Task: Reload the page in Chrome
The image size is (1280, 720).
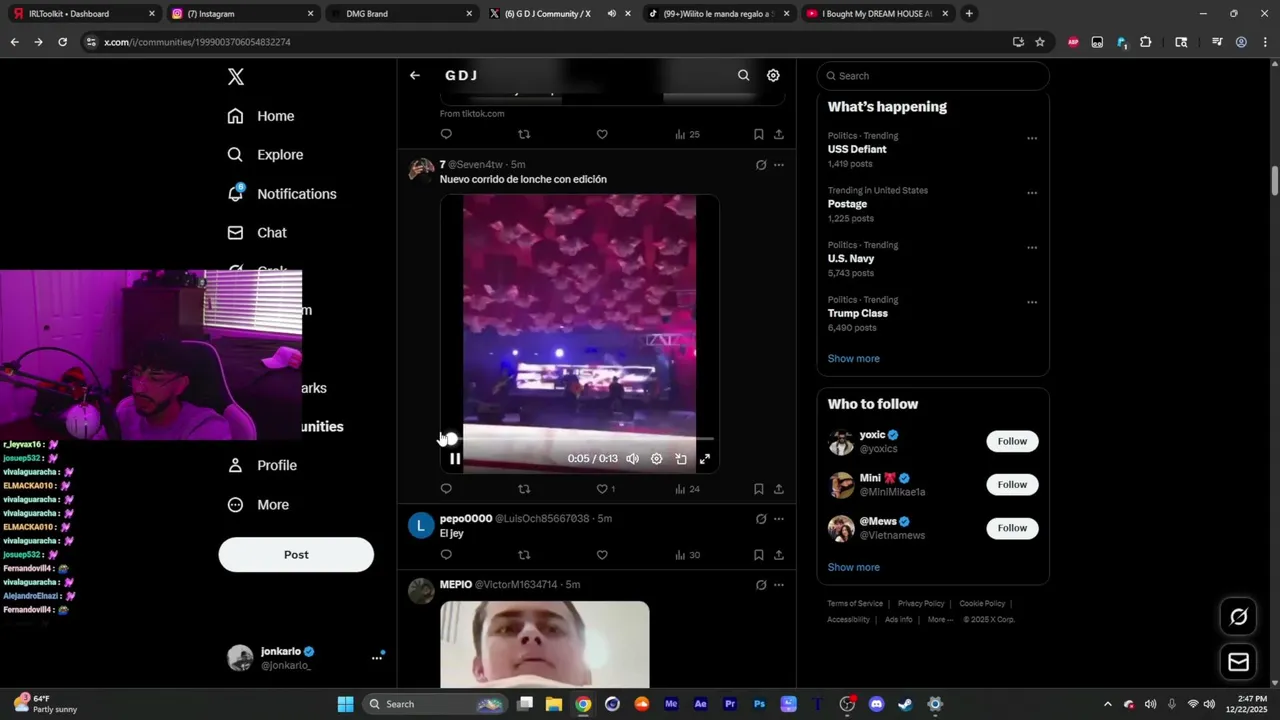Action: [62, 42]
